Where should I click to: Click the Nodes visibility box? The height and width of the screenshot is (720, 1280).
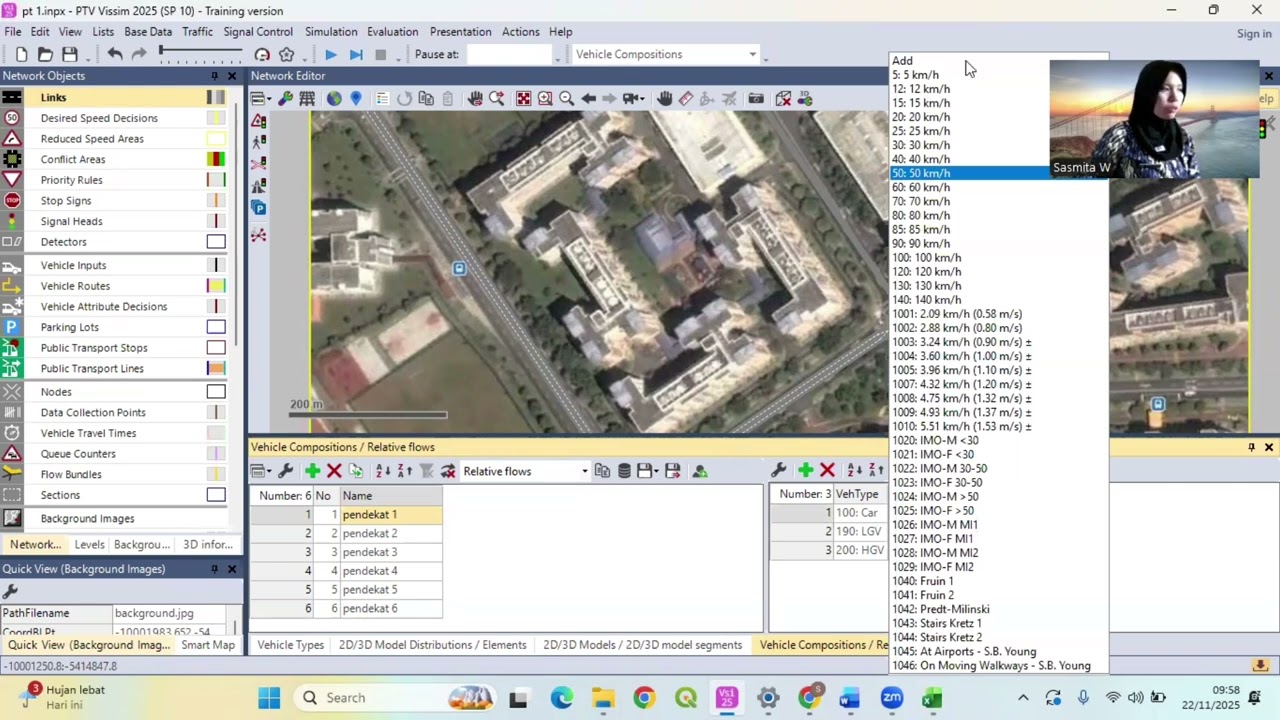point(216,392)
